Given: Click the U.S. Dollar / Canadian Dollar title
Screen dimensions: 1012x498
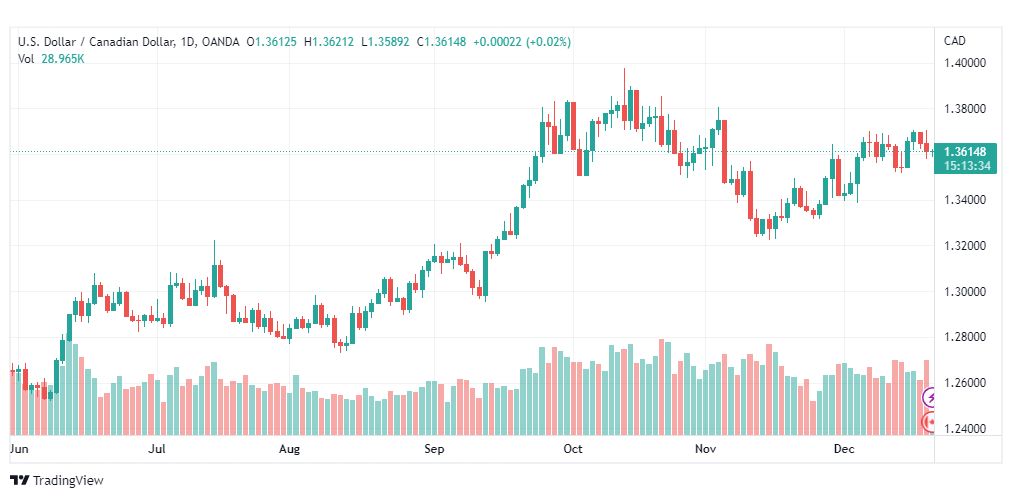Looking at the screenshot, I should point(95,42).
